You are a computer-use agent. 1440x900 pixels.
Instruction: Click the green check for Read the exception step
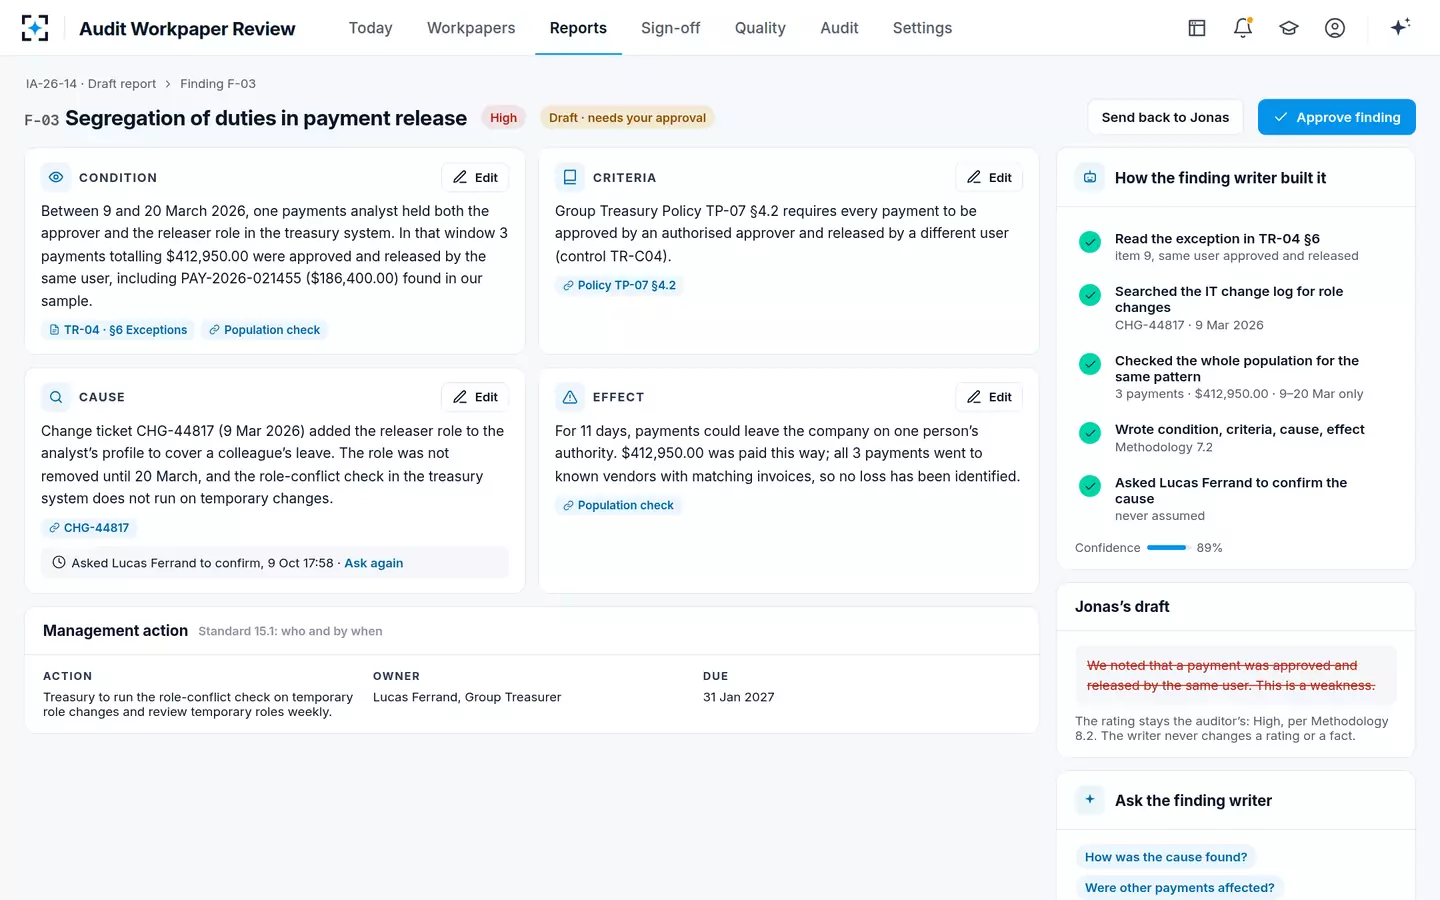click(x=1090, y=241)
